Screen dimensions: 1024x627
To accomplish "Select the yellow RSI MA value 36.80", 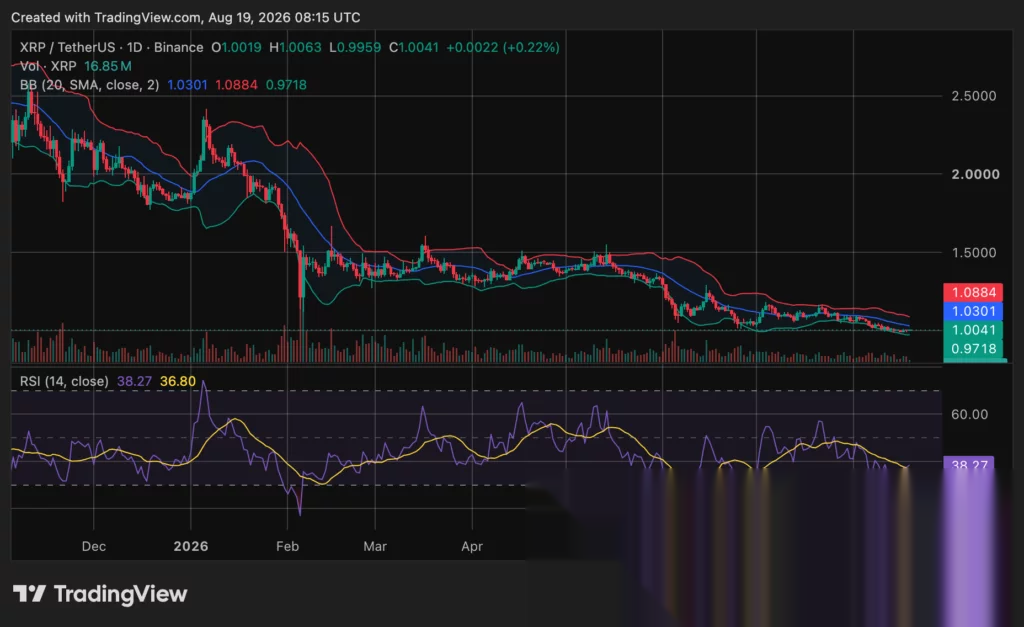I will pyautogui.click(x=178, y=381).
